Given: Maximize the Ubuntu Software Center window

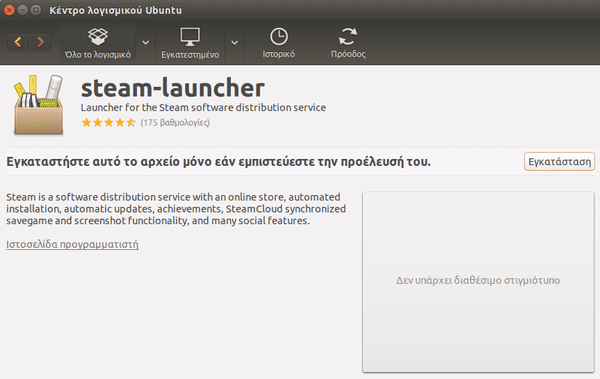Looking at the screenshot, I should coord(36,10).
